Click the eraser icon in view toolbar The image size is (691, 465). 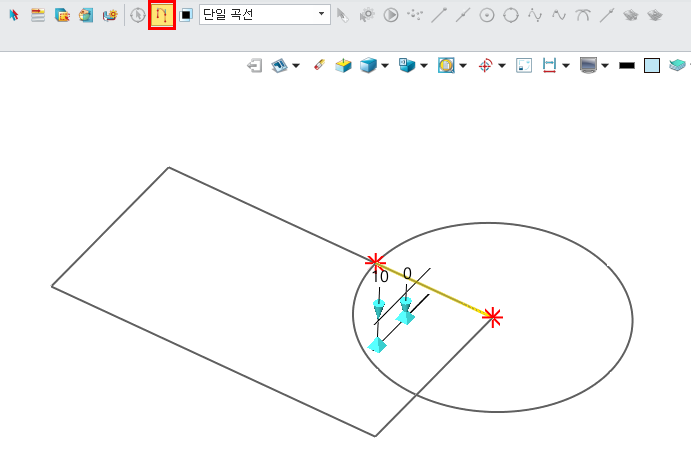pos(320,65)
